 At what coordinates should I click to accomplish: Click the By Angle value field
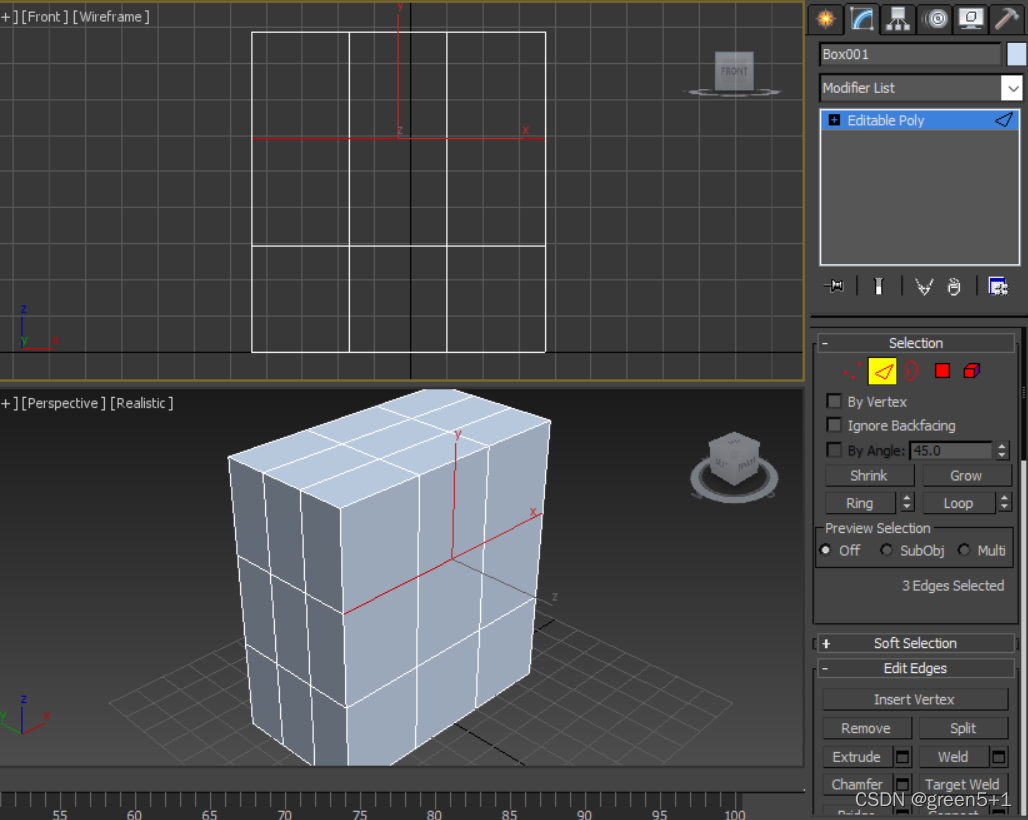pyautogui.click(x=951, y=451)
